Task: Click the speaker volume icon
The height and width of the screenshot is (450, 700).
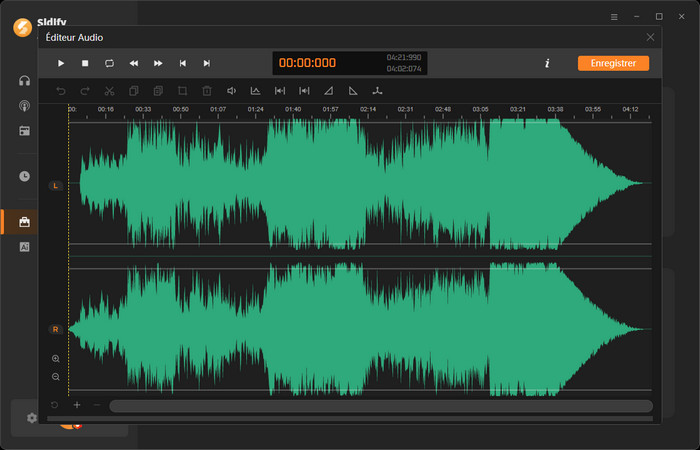Action: point(231,91)
